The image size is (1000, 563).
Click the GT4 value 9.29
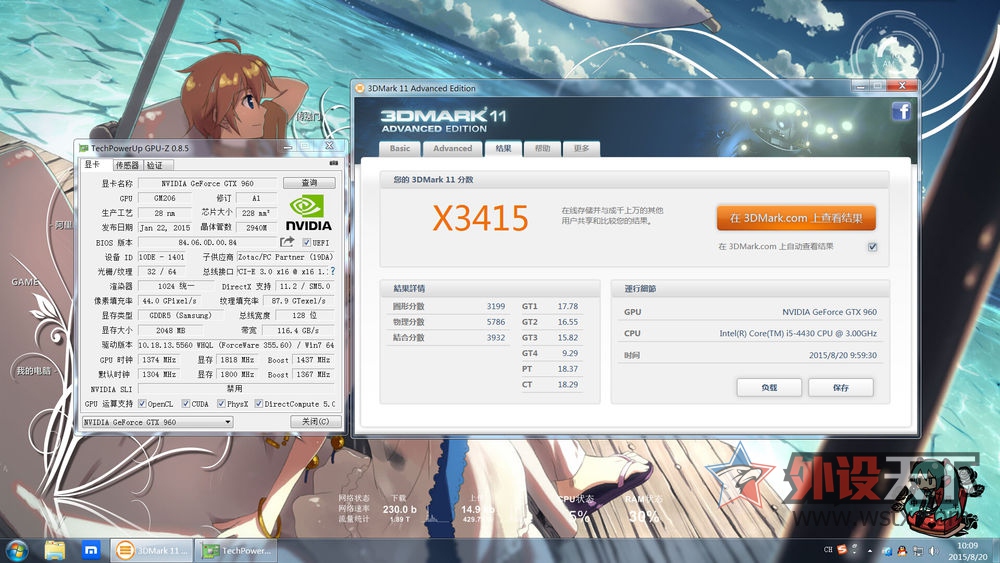570,353
